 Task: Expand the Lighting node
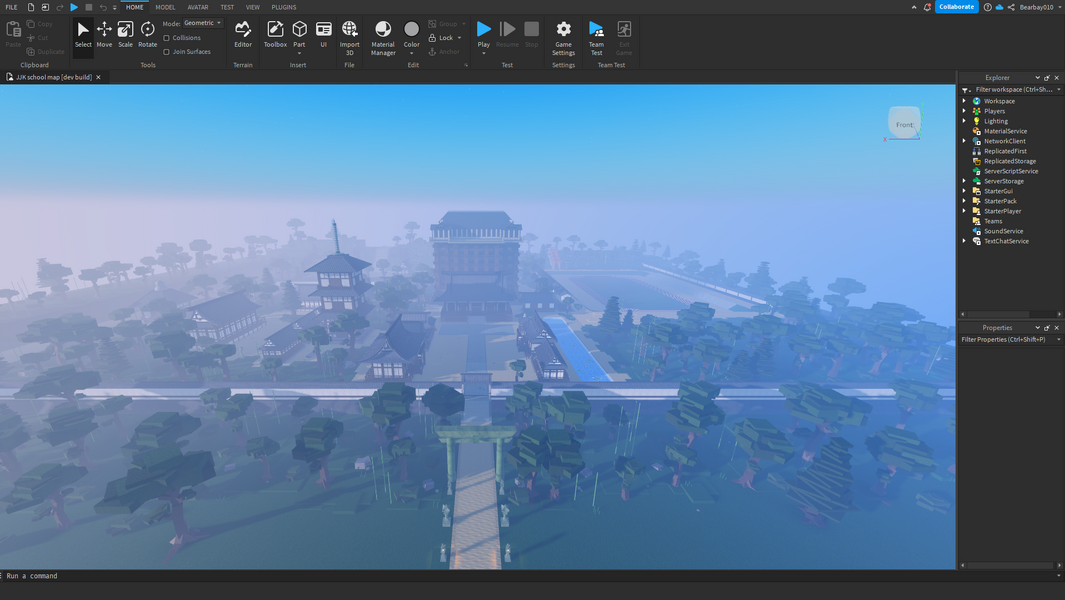click(x=964, y=121)
